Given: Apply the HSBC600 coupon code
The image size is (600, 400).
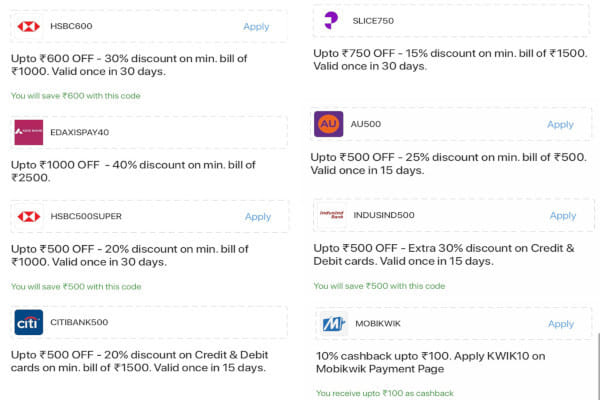Looking at the screenshot, I should [x=256, y=26].
